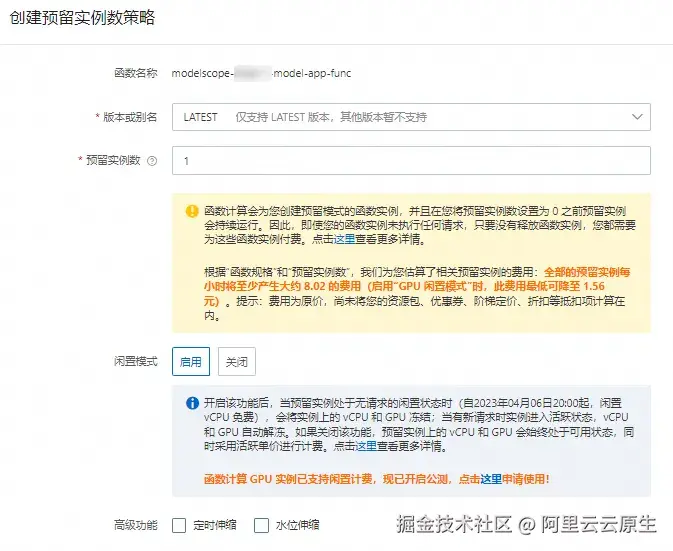Click the 版本或别名 label
This screenshot has width=673, height=551.
(x=130, y=117)
